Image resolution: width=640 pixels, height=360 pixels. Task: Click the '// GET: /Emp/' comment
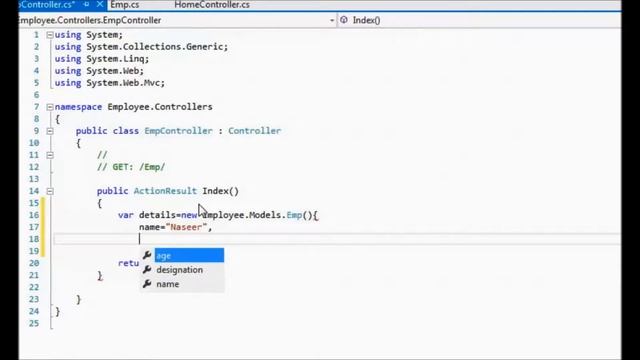[x=131, y=167]
